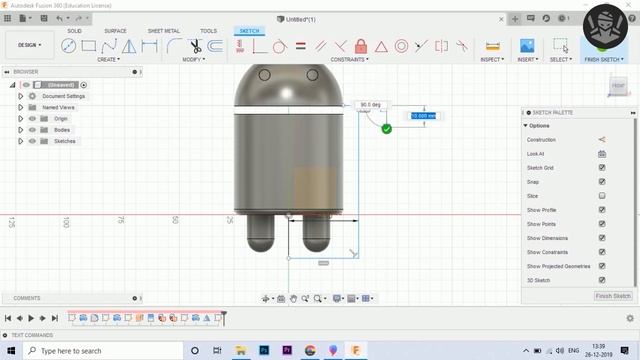640x360 pixels.
Task: Apply Parallel constraint
Action: [321, 46]
